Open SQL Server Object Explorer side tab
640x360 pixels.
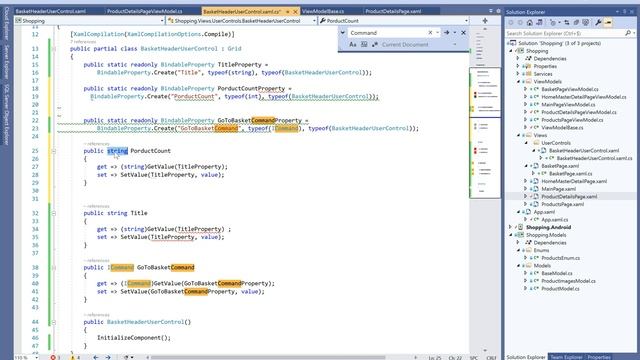(x=6, y=115)
